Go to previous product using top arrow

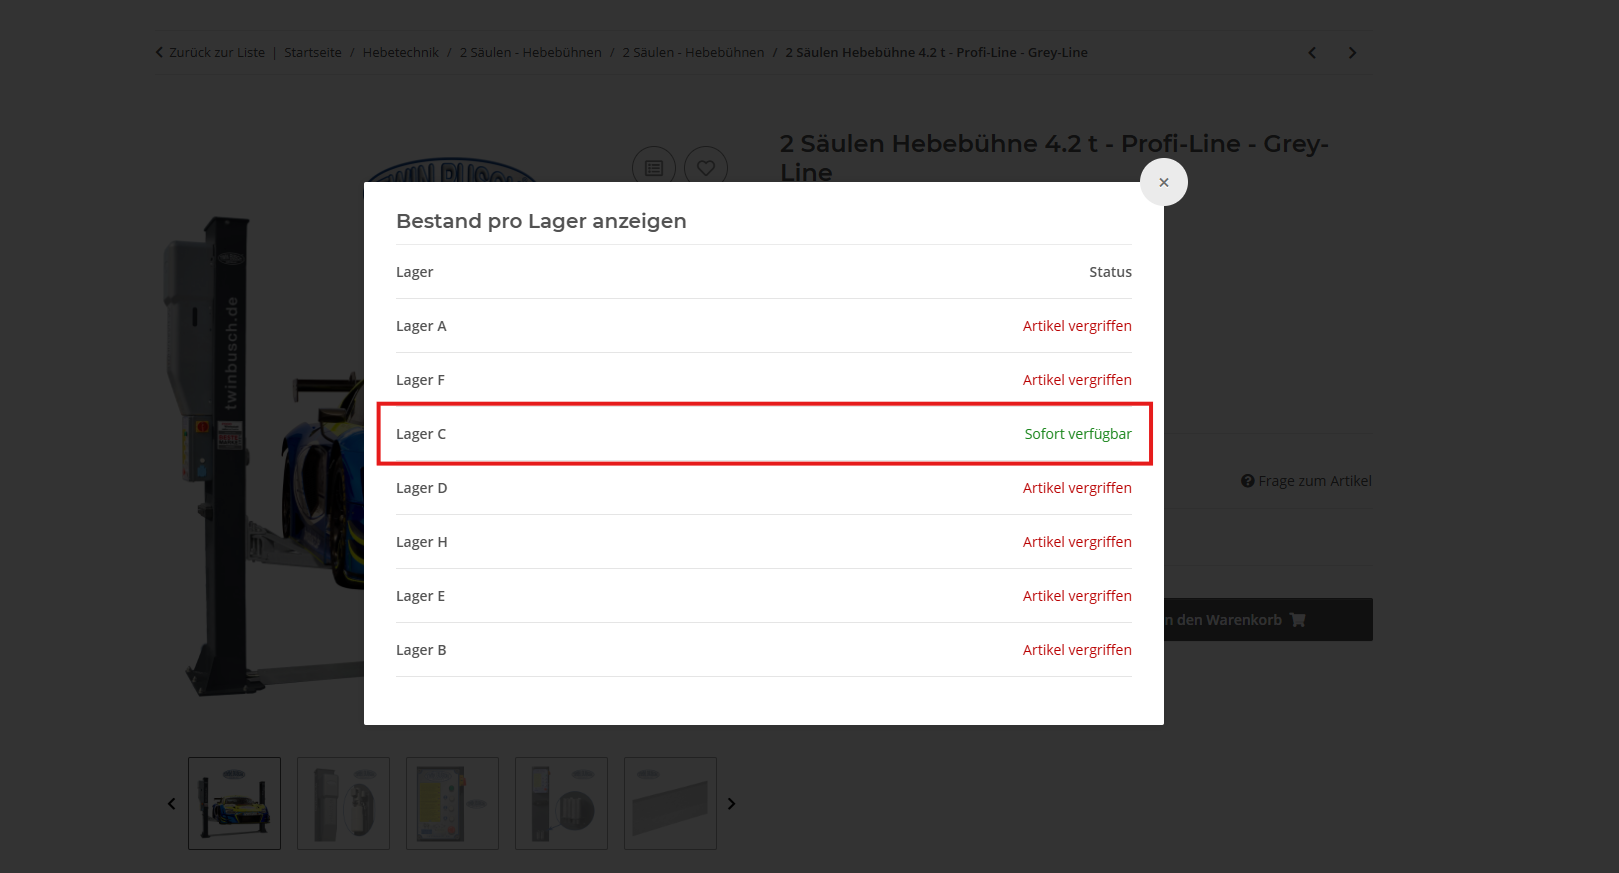coord(1312,53)
